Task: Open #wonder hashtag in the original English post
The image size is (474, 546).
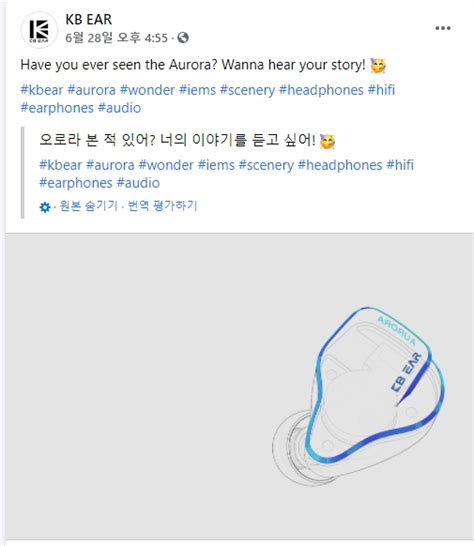Action: pyautogui.click(x=147, y=90)
